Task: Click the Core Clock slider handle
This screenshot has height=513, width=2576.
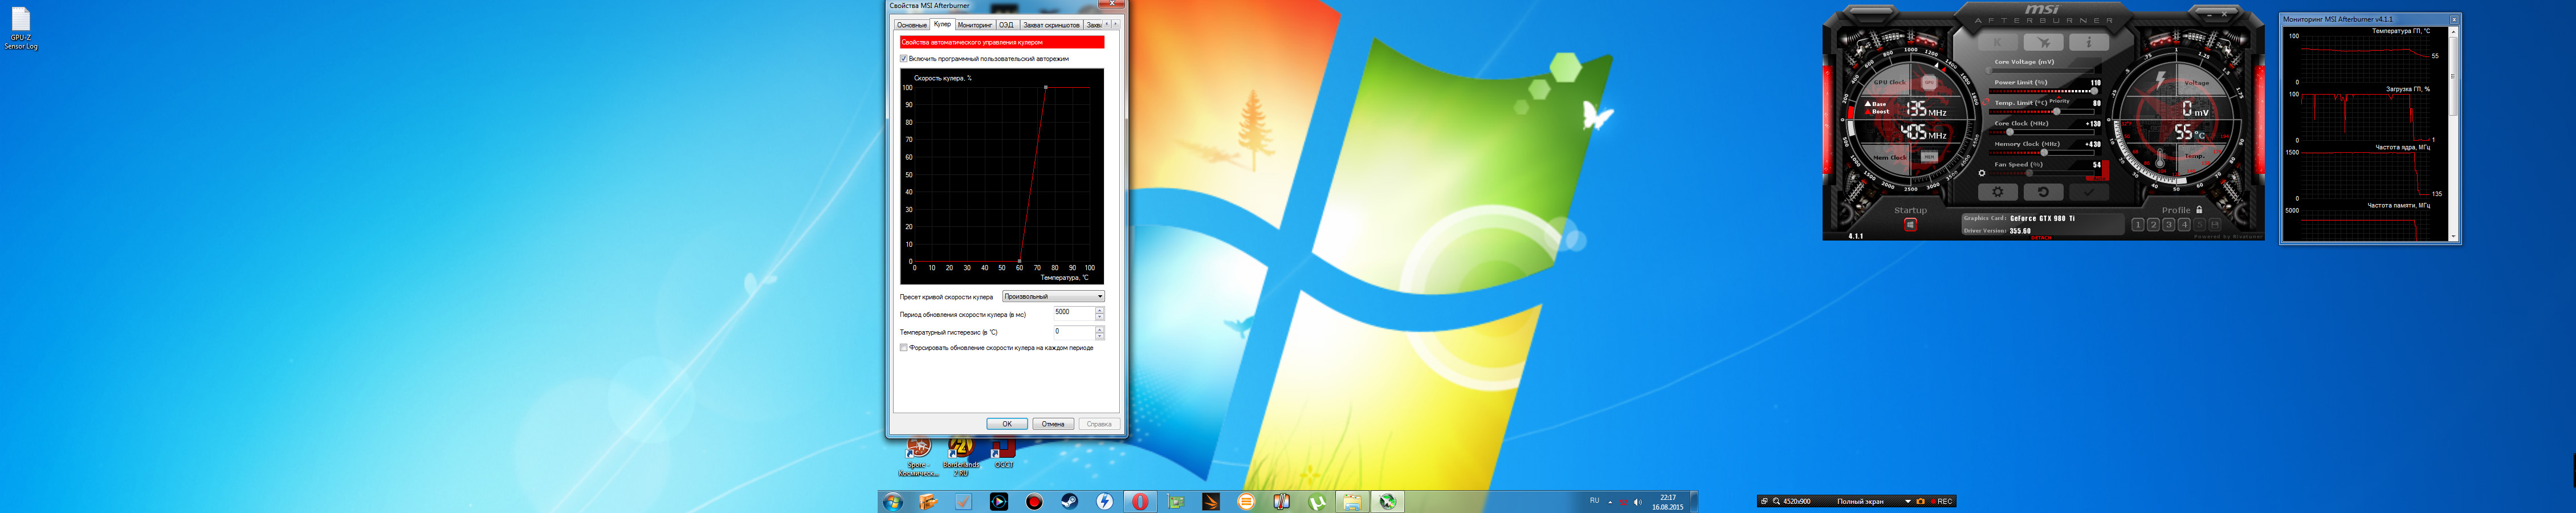Action: point(2010,132)
